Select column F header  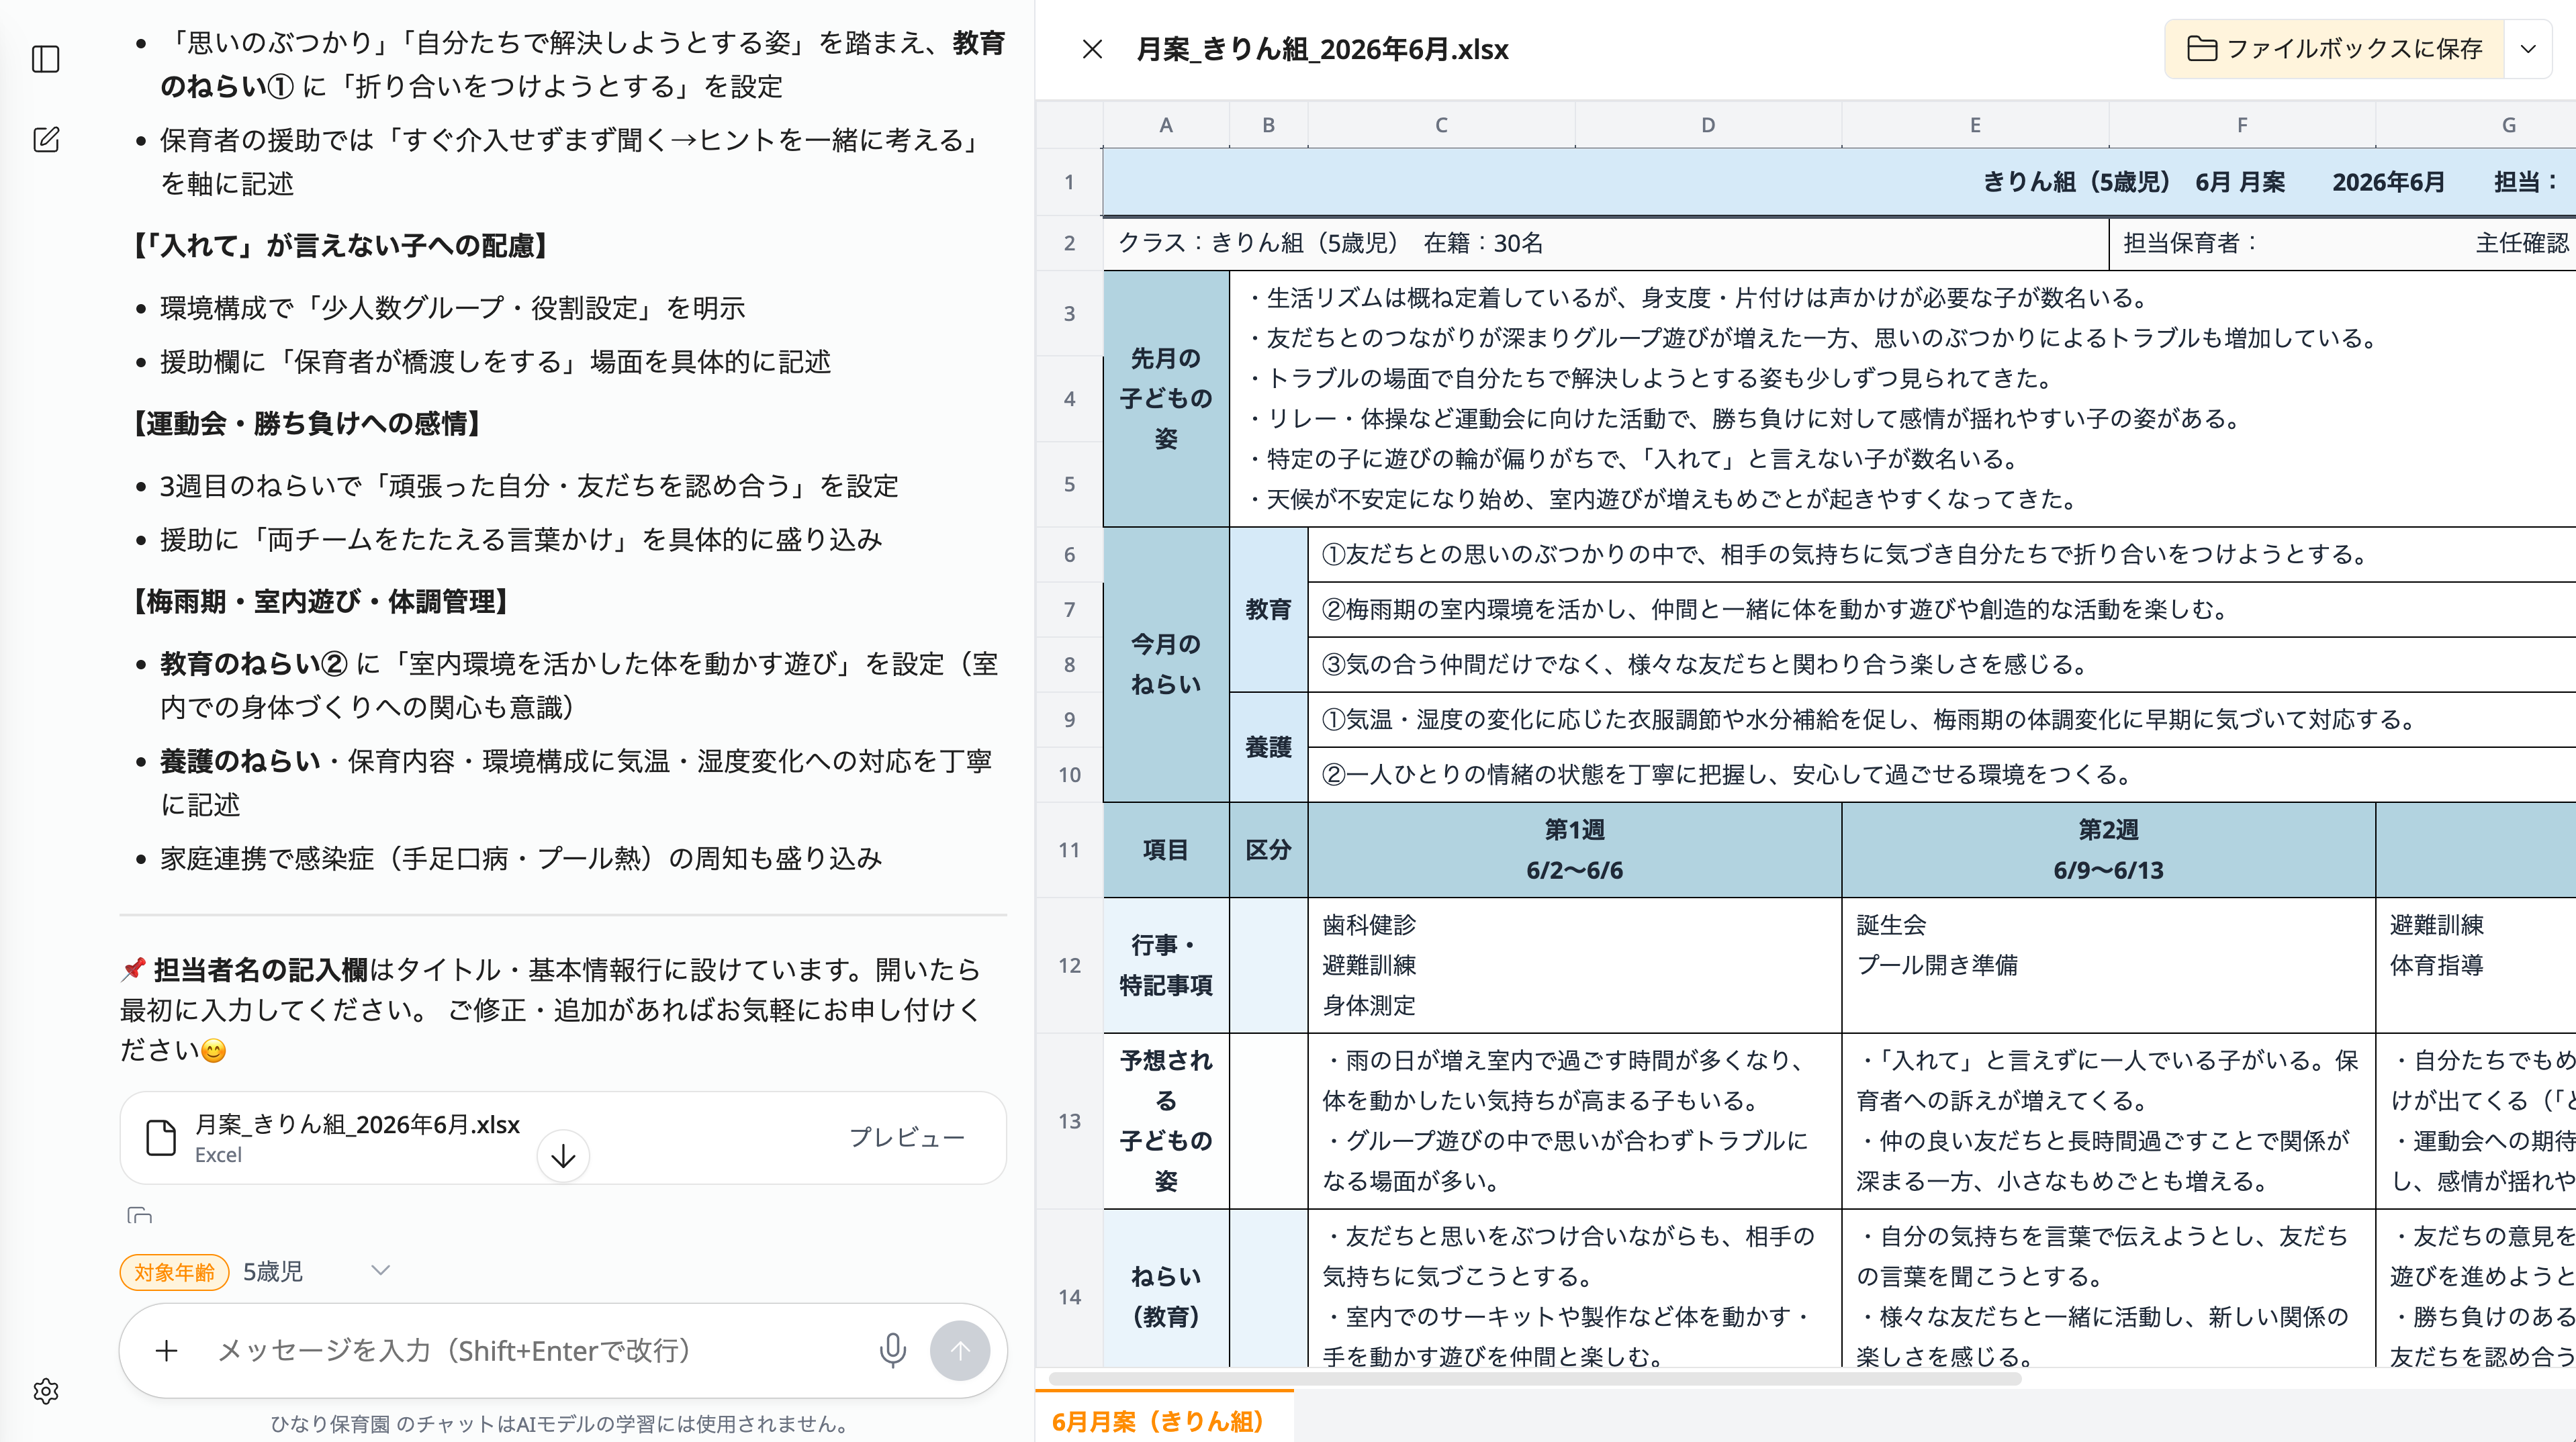2242,125
